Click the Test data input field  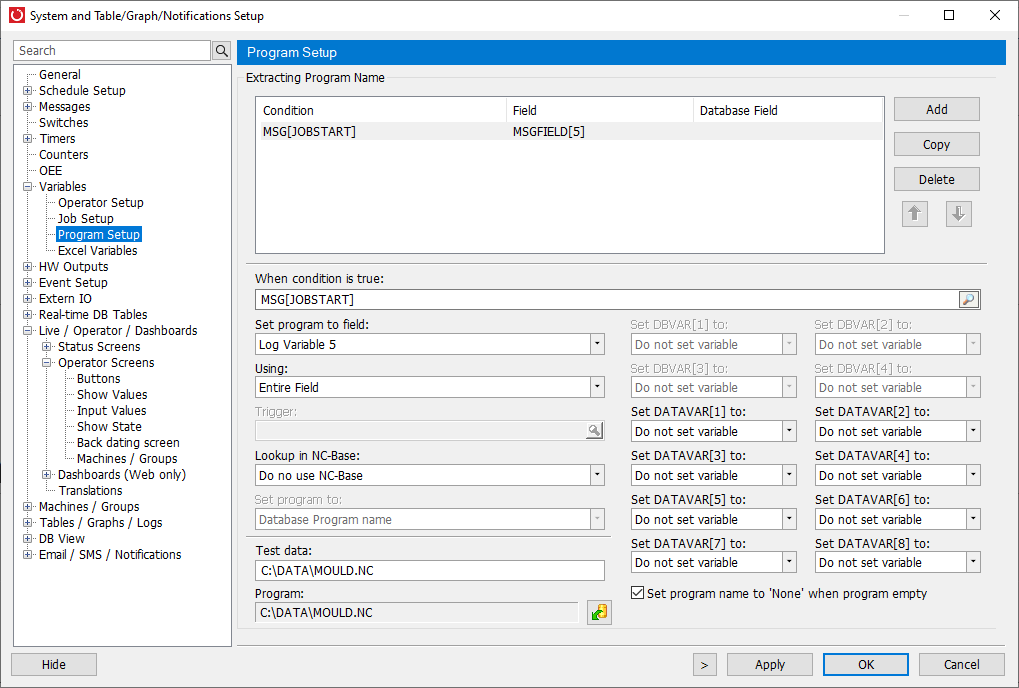[x=430, y=570]
